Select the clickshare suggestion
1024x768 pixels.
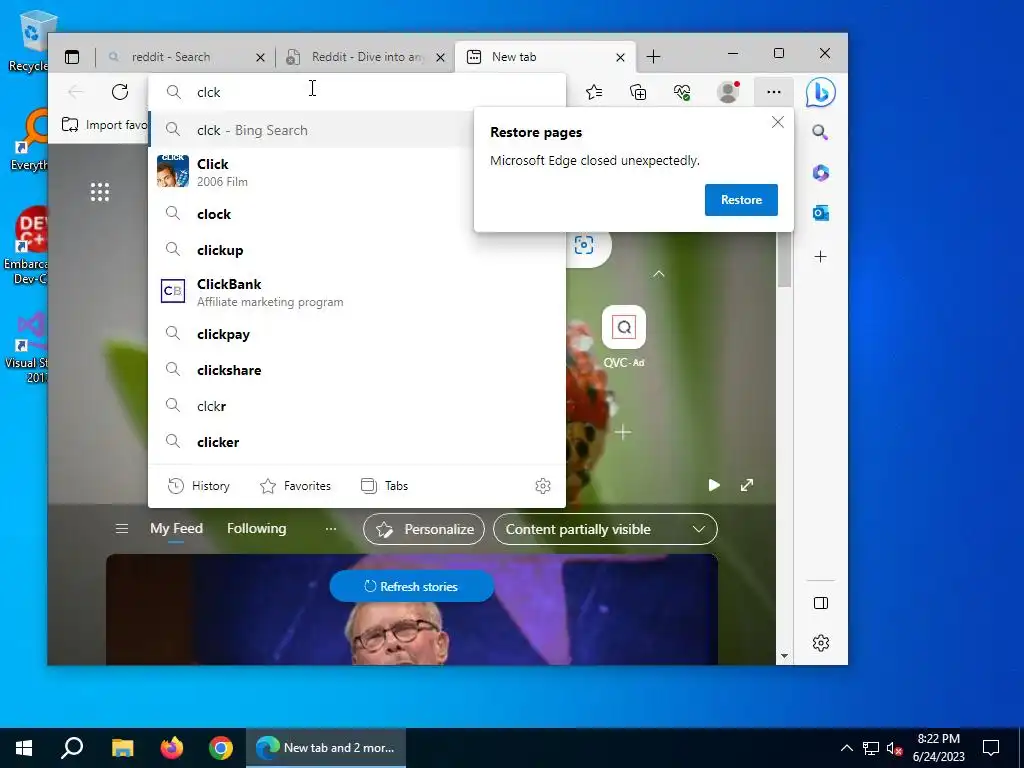click(357, 370)
